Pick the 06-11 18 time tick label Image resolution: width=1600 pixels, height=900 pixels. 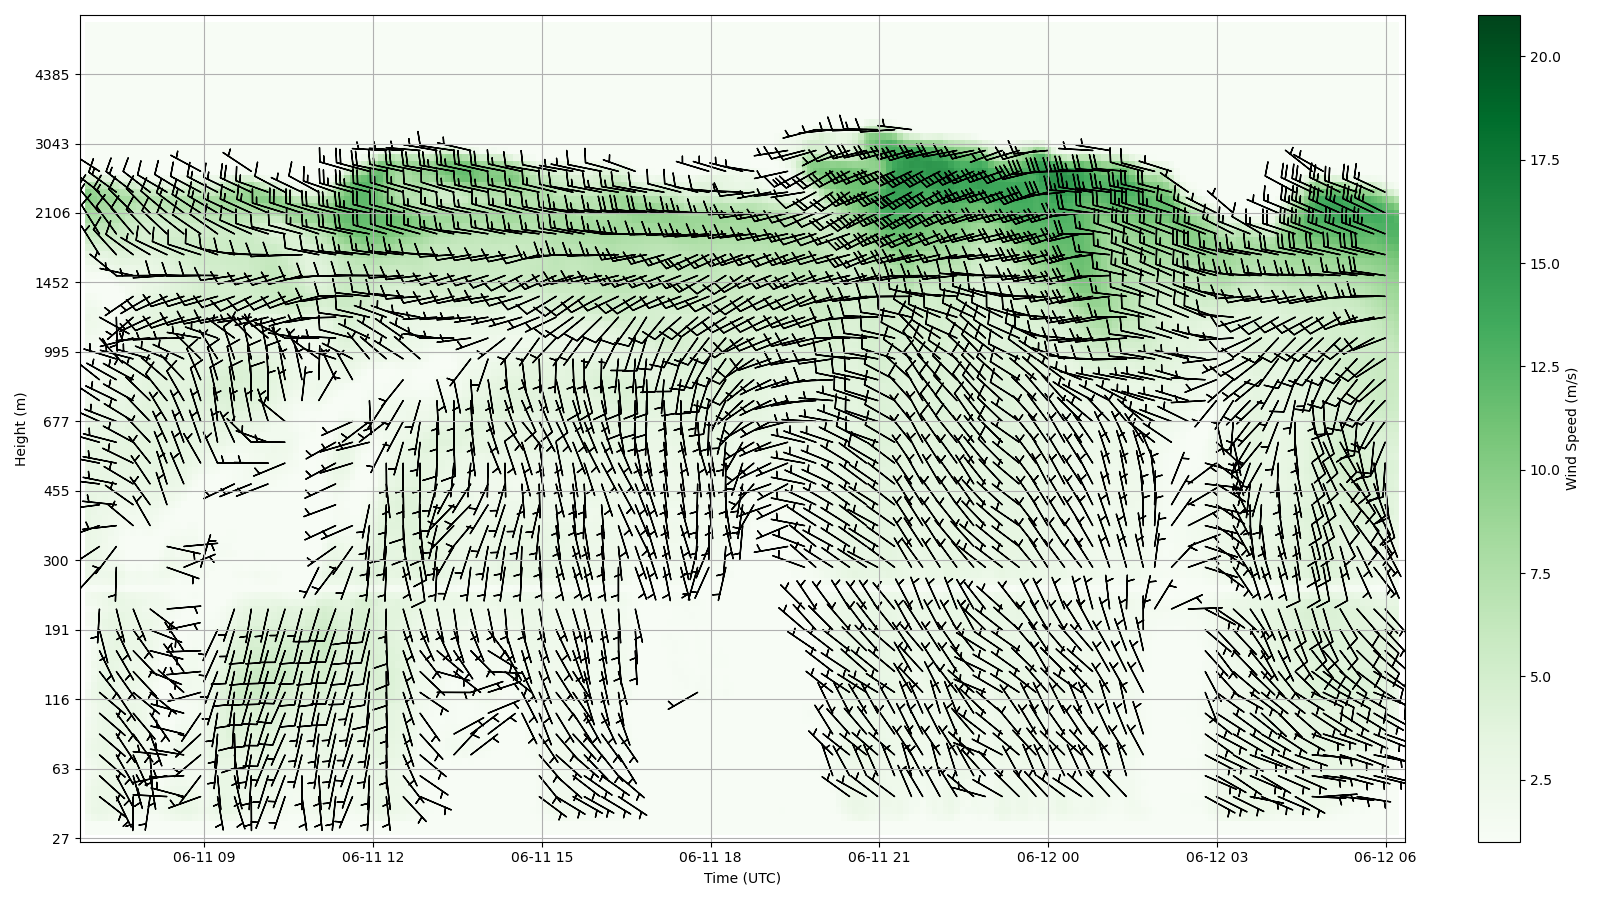710,857
